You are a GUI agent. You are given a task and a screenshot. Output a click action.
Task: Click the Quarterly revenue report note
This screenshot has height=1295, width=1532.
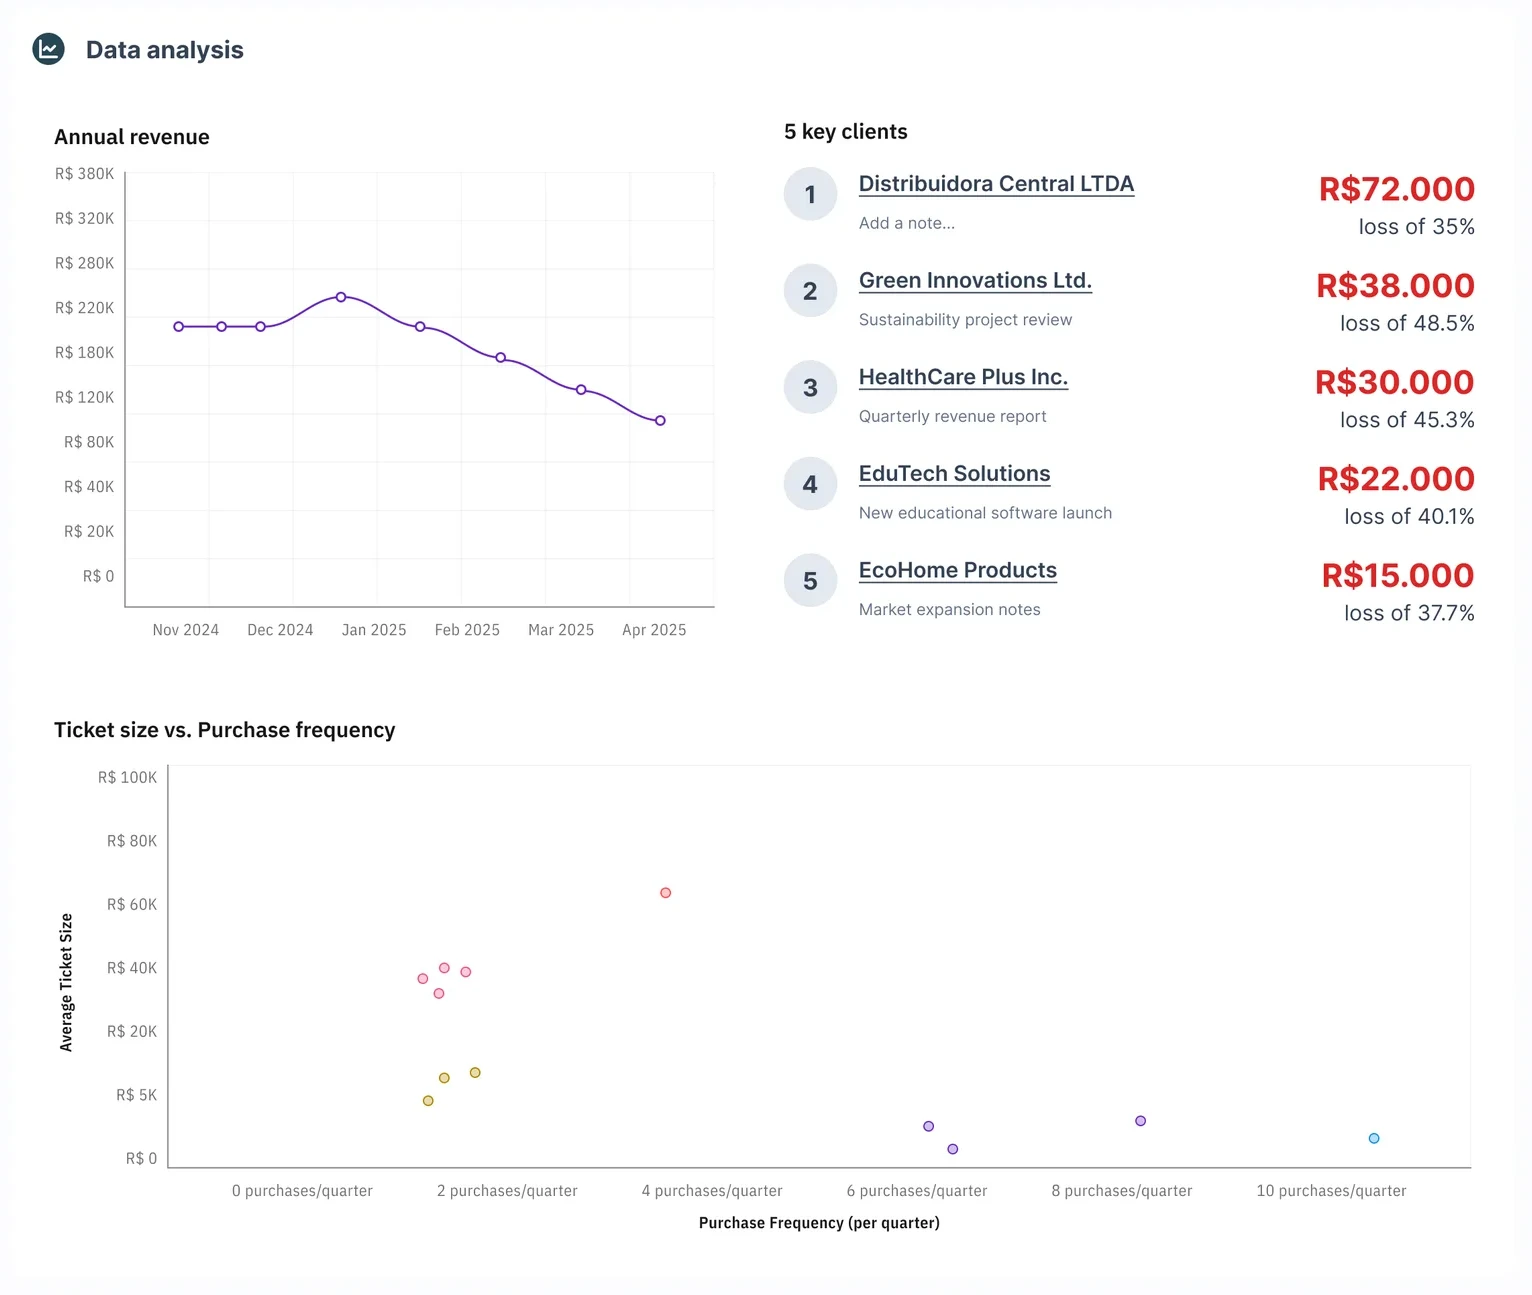click(952, 416)
